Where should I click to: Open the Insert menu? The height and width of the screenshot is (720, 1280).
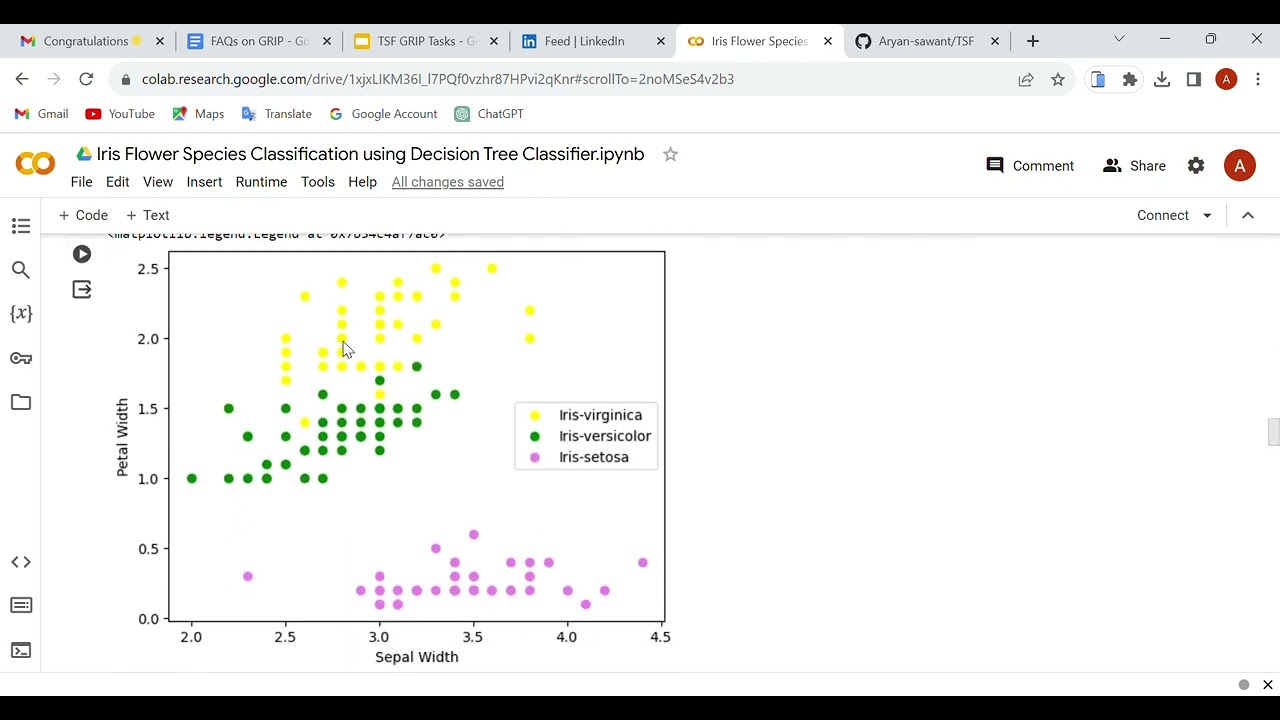pyautogui.click(x=204, y=182)
